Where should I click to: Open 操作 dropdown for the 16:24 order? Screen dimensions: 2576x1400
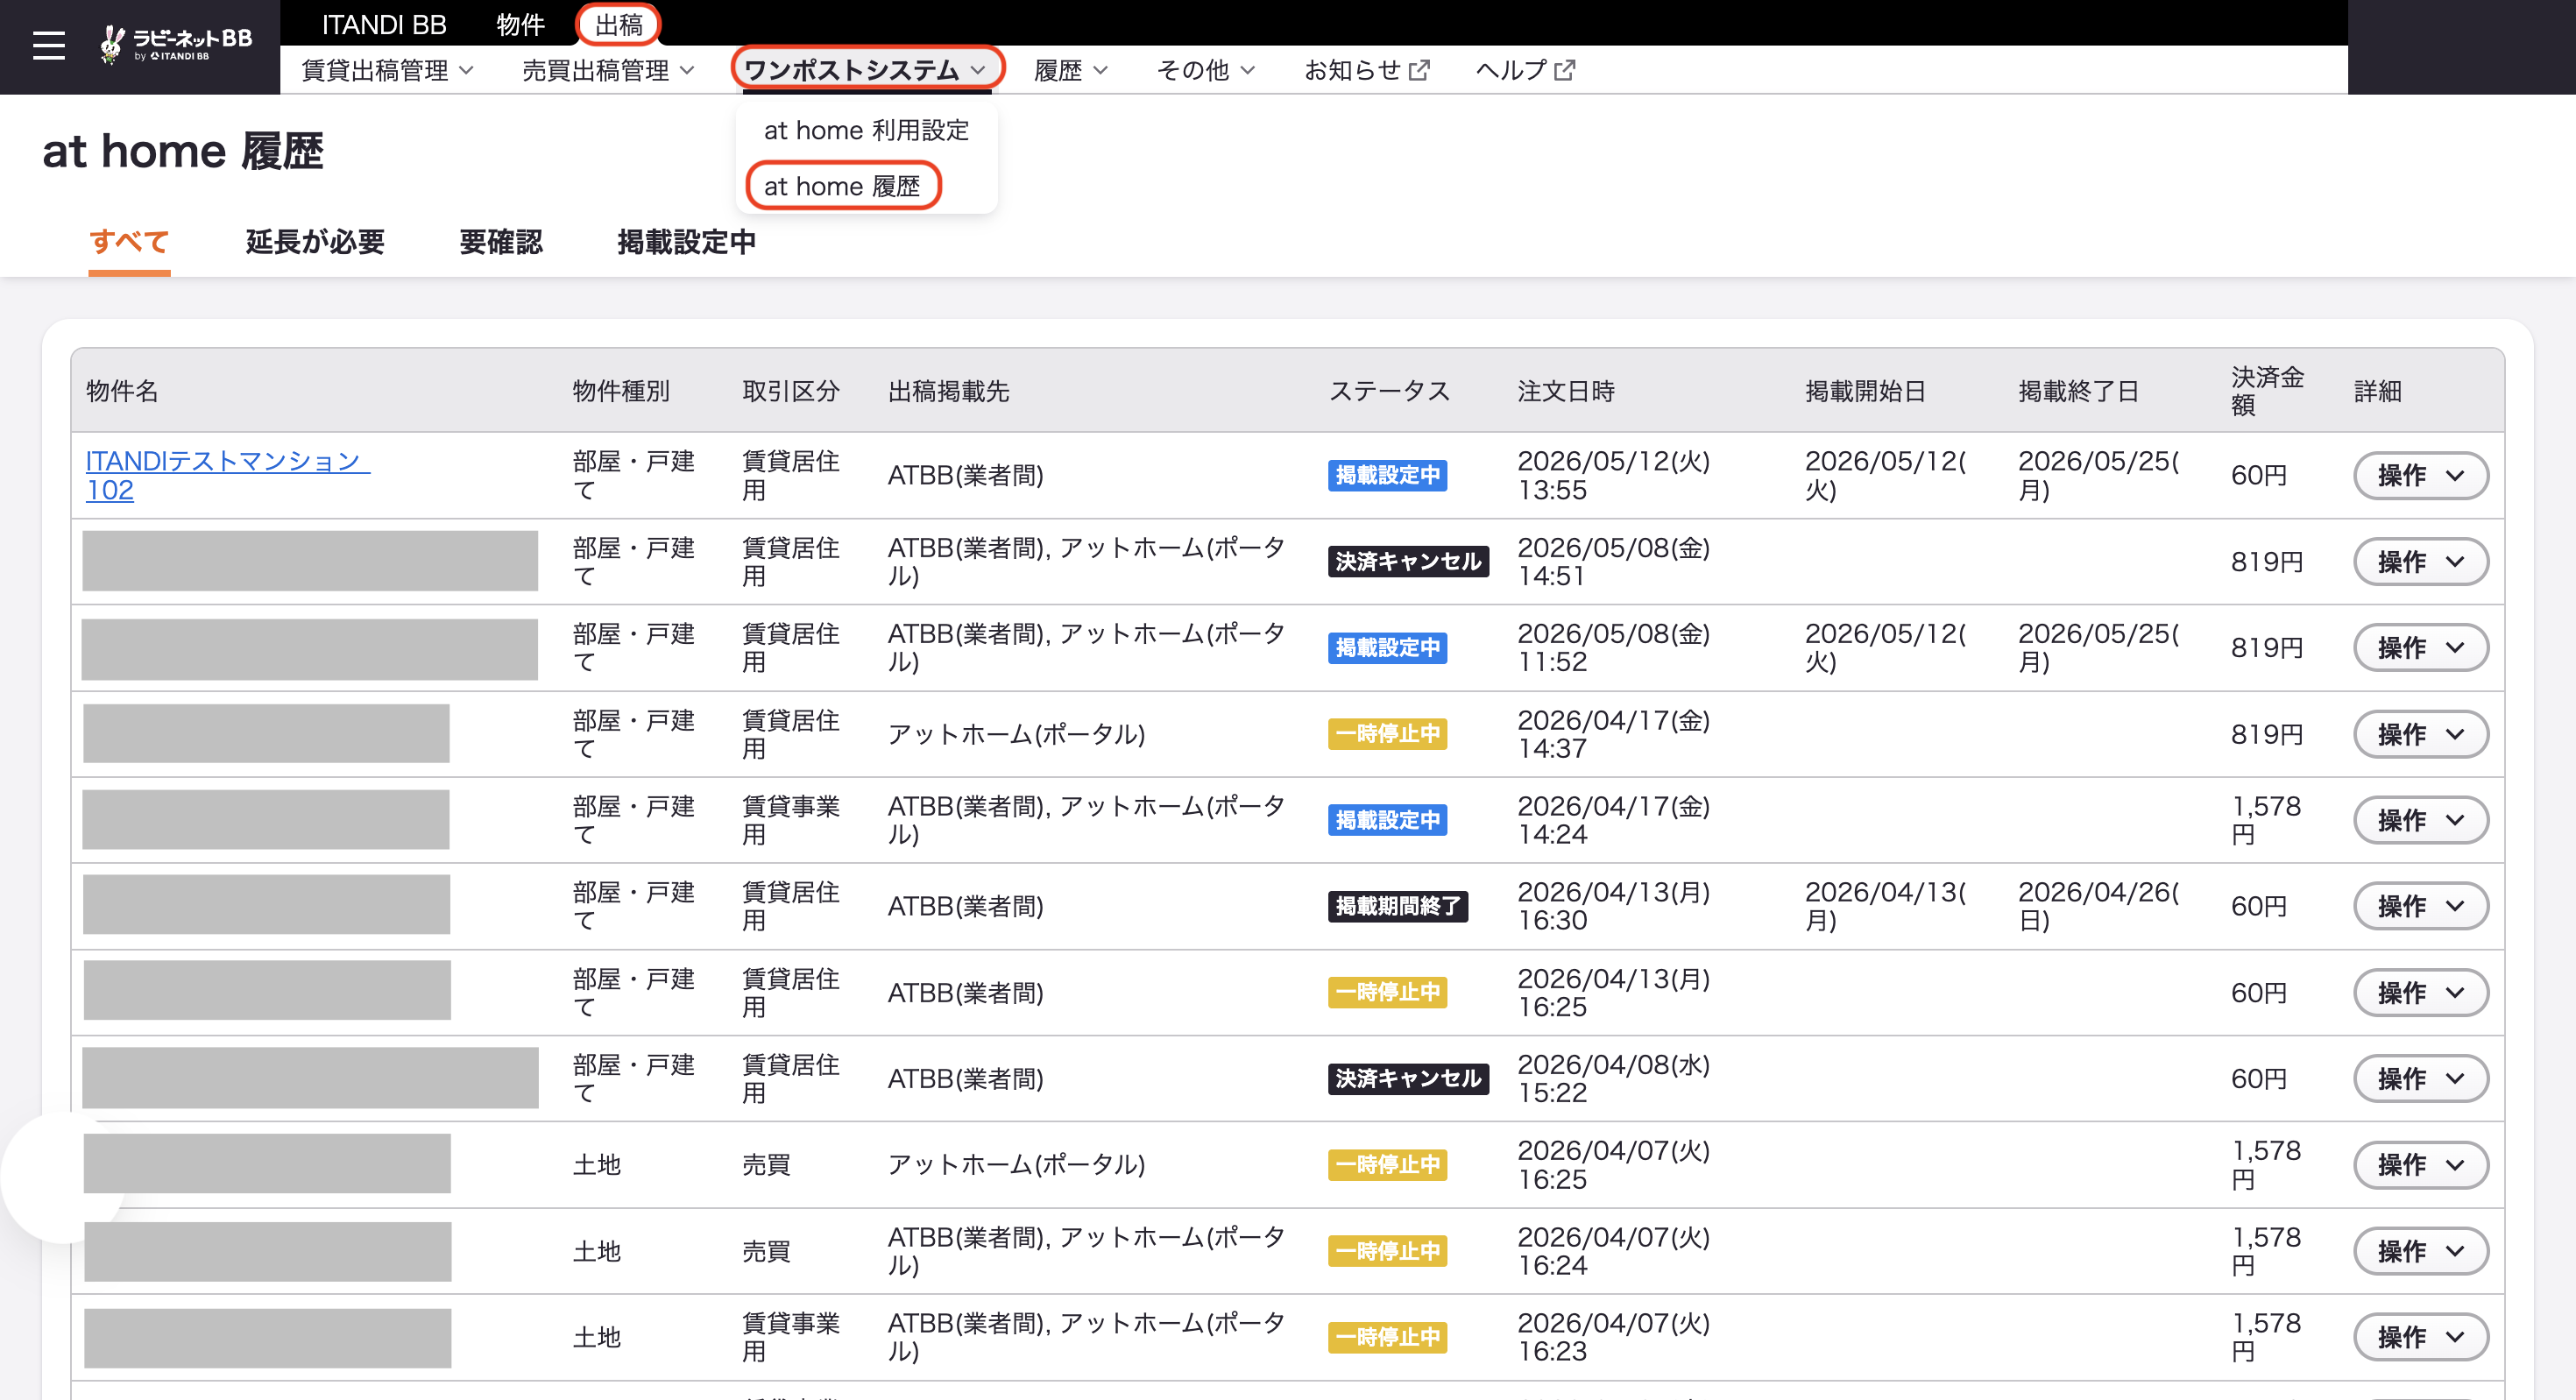(x=2420, y=1251)
